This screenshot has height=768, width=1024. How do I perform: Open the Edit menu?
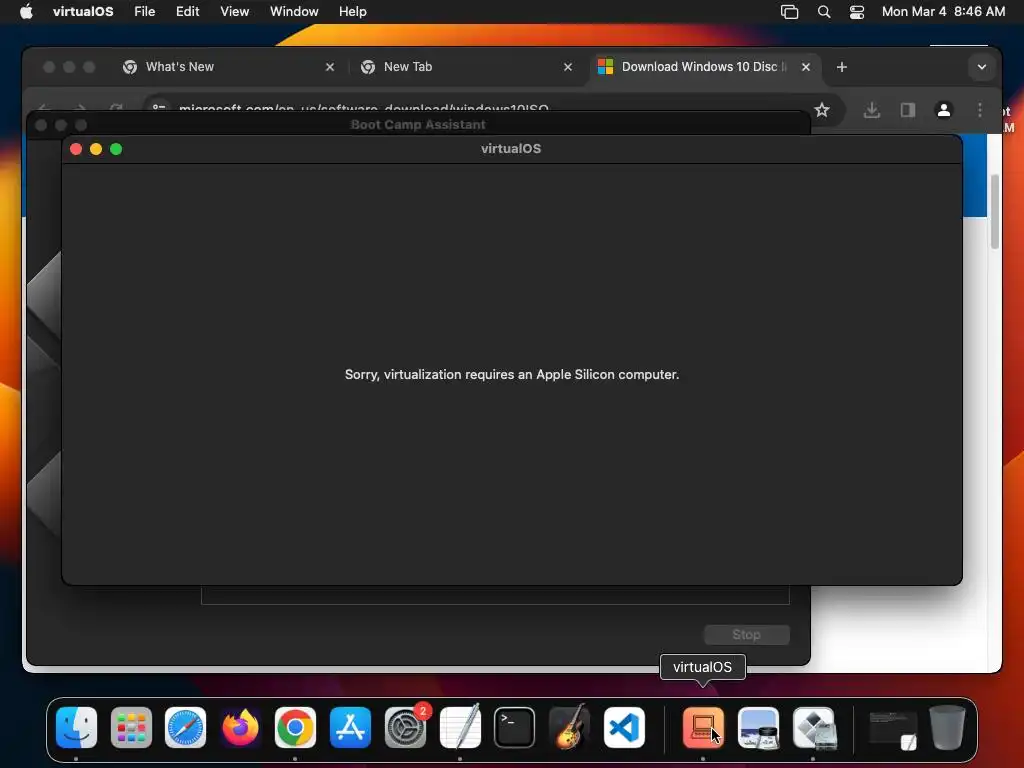[187, 12]
